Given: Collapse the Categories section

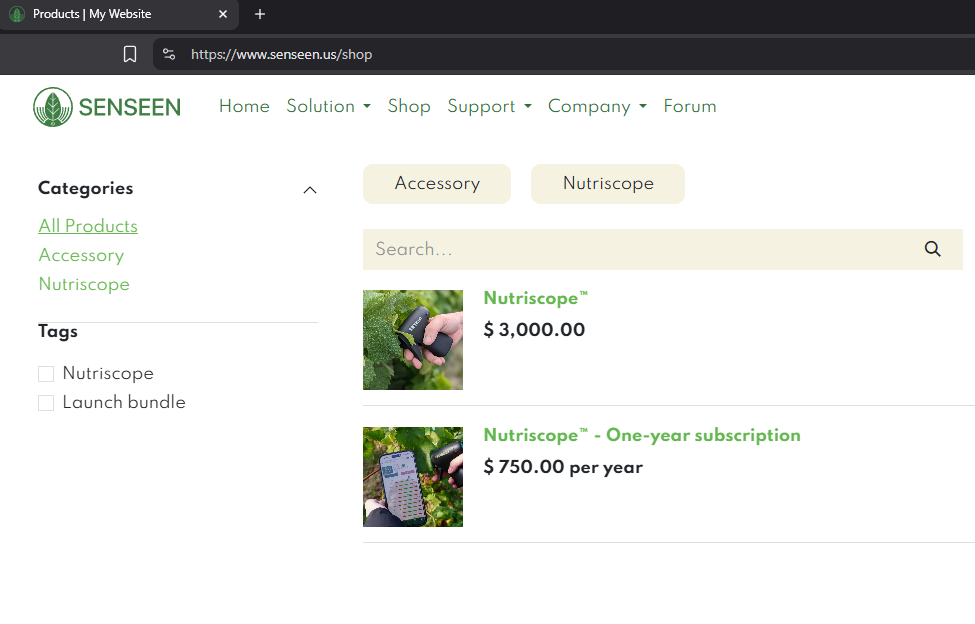Looking at the screenshot, I should [310, 189].
